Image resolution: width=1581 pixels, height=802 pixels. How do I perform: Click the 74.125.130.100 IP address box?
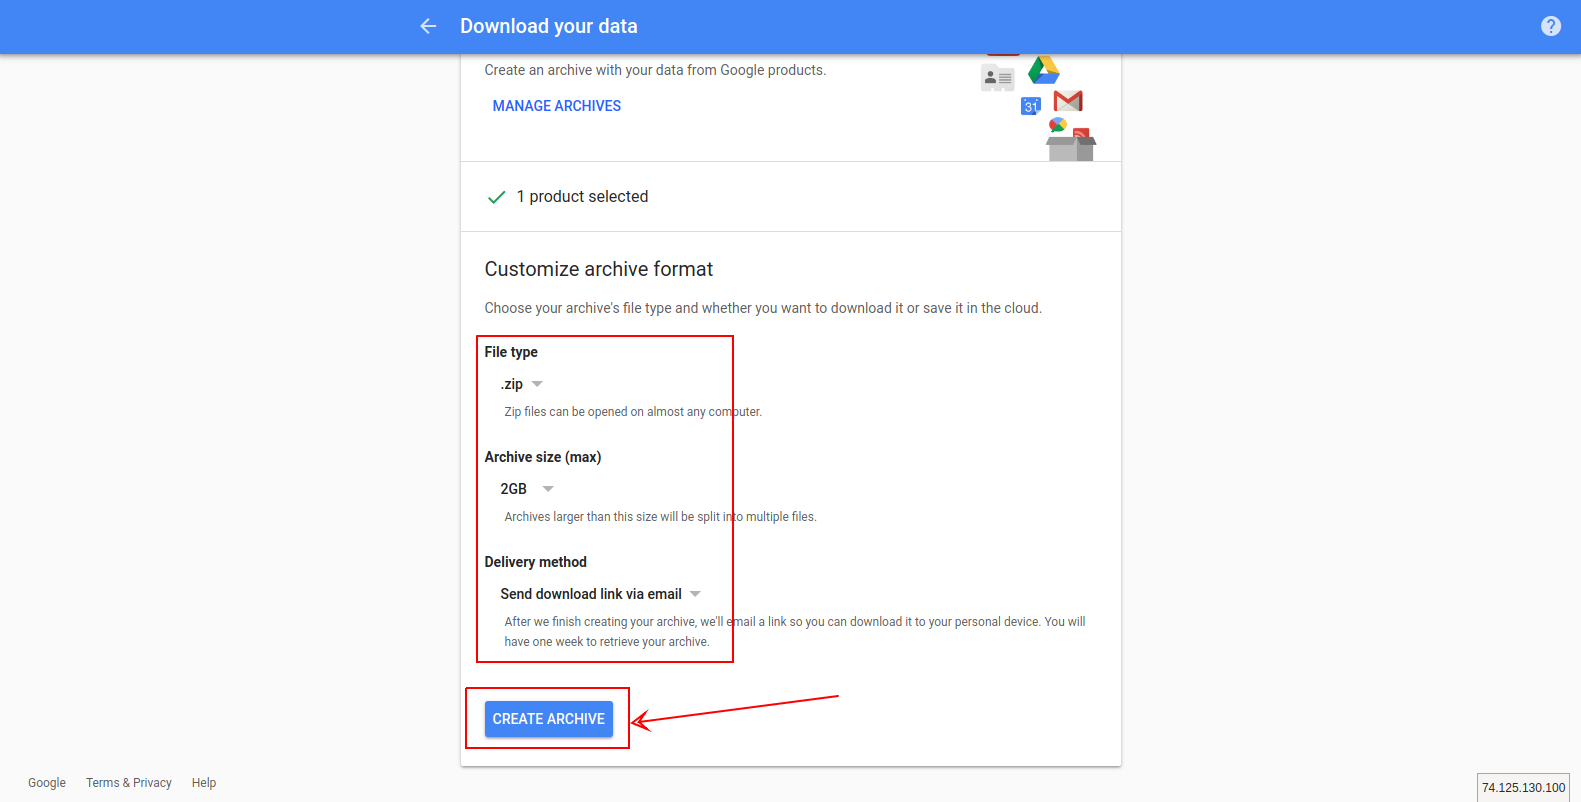tap(1523, 788)
